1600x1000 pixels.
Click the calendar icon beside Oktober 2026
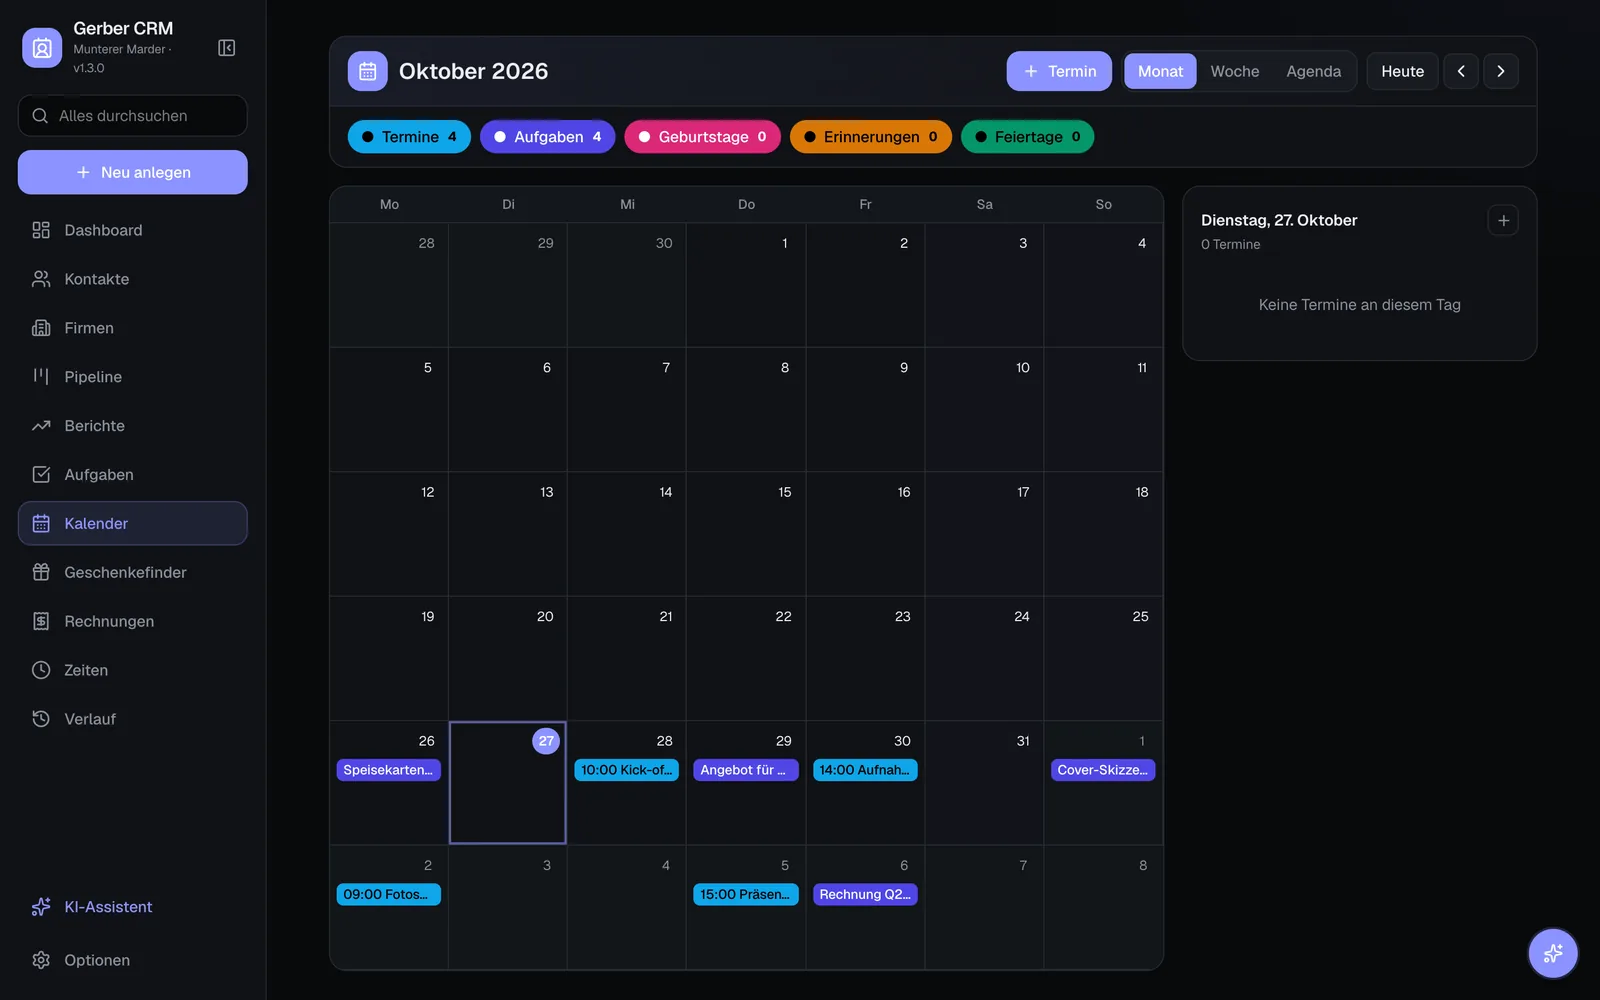point(368,71)
